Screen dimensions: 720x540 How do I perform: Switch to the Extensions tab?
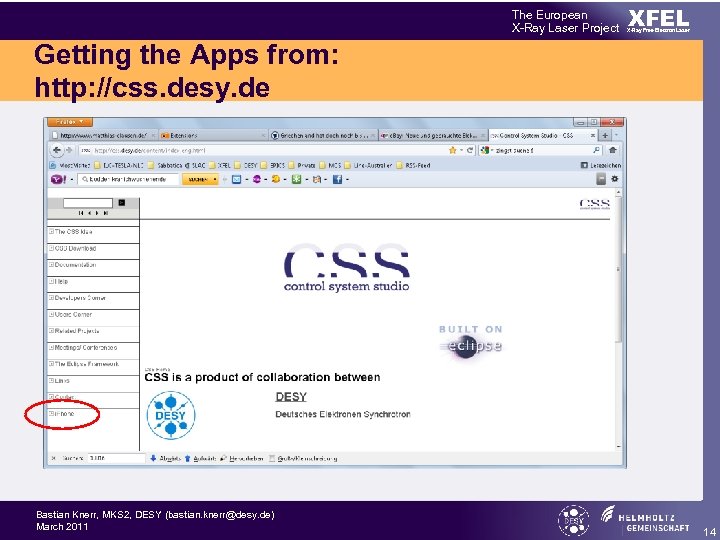214,135
